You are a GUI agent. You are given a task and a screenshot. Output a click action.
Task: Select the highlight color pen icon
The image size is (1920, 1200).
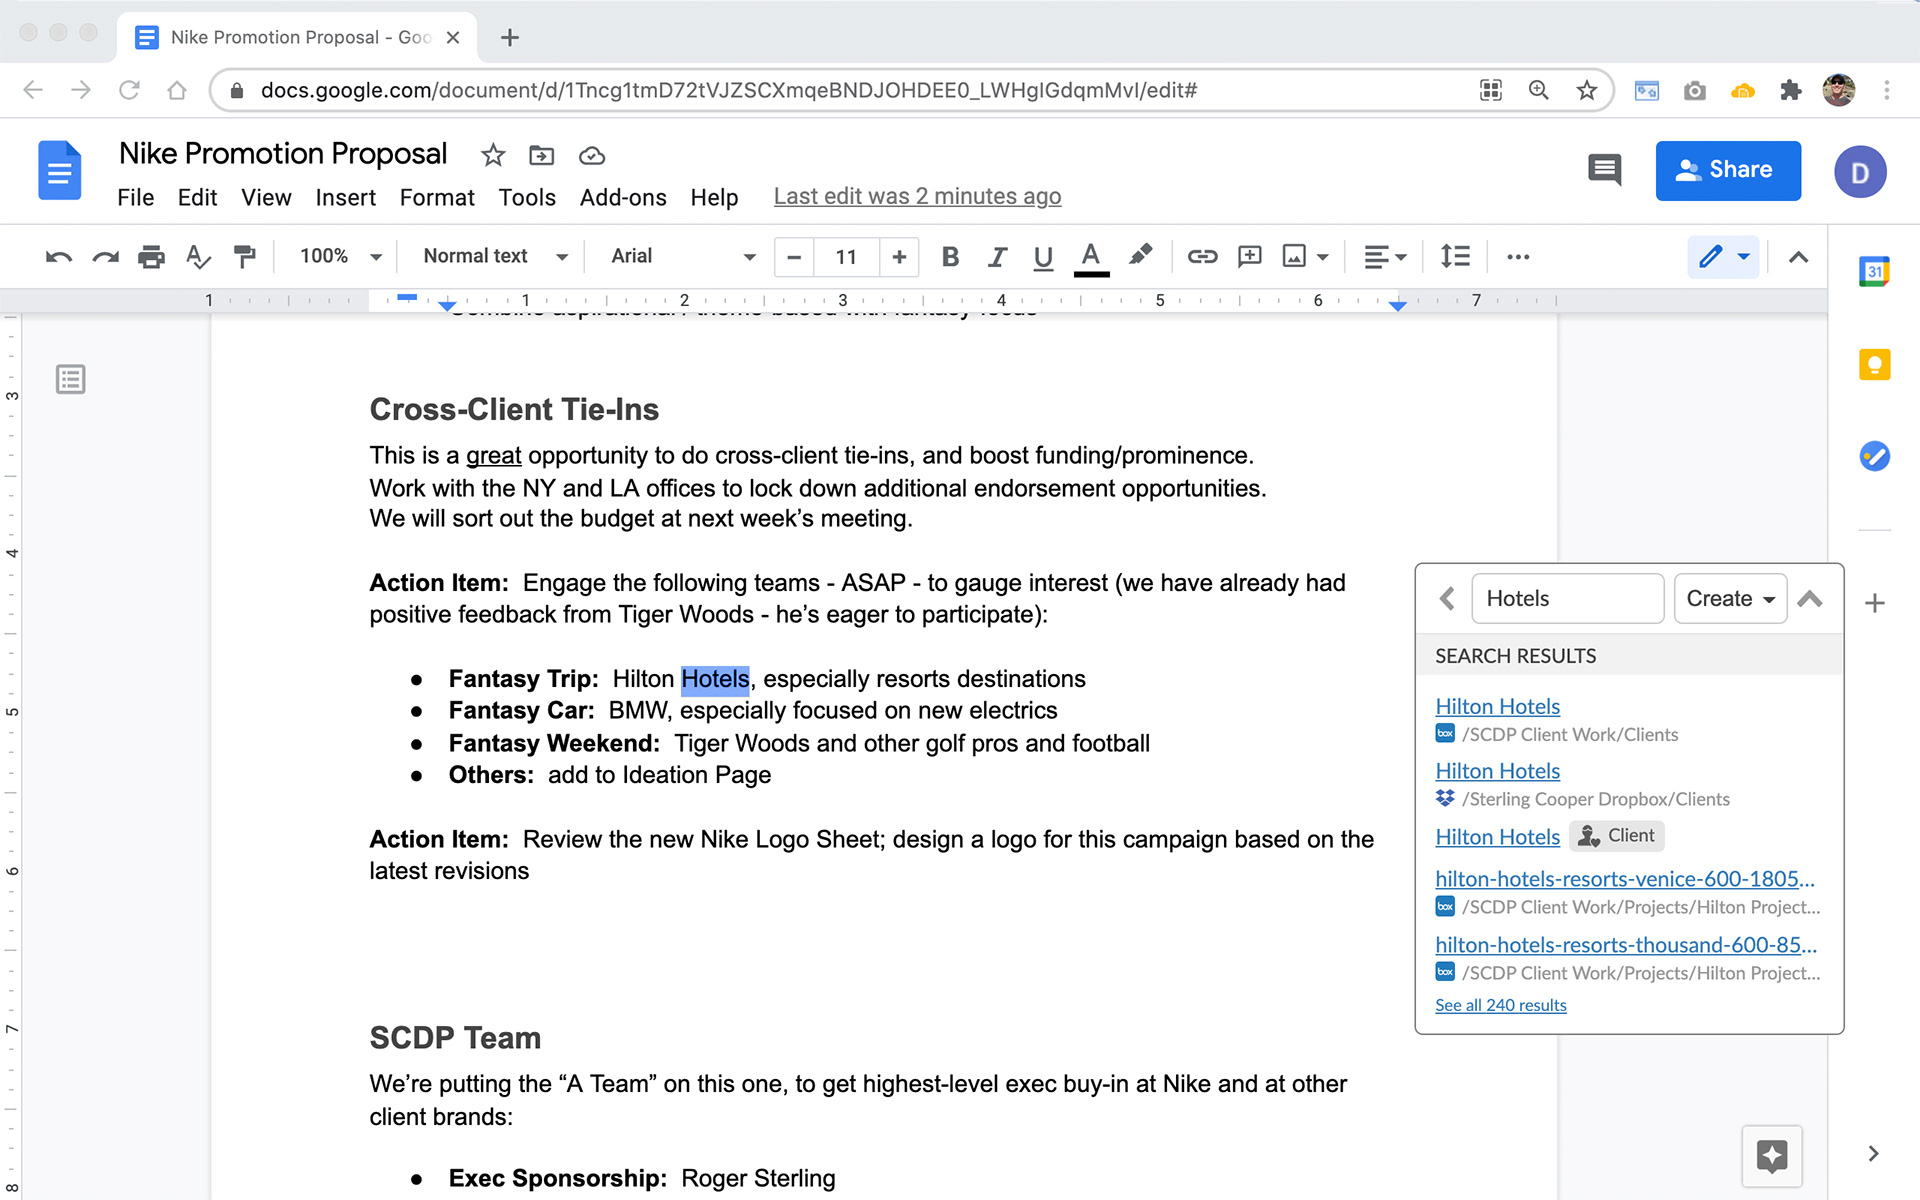[x=1140, y=256]
